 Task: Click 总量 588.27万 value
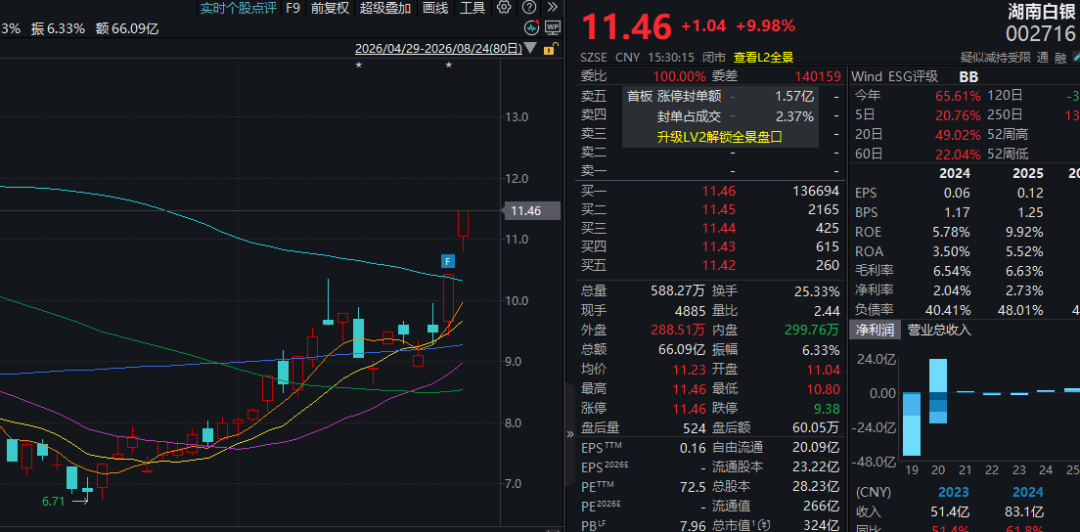[x=678, y=291]
